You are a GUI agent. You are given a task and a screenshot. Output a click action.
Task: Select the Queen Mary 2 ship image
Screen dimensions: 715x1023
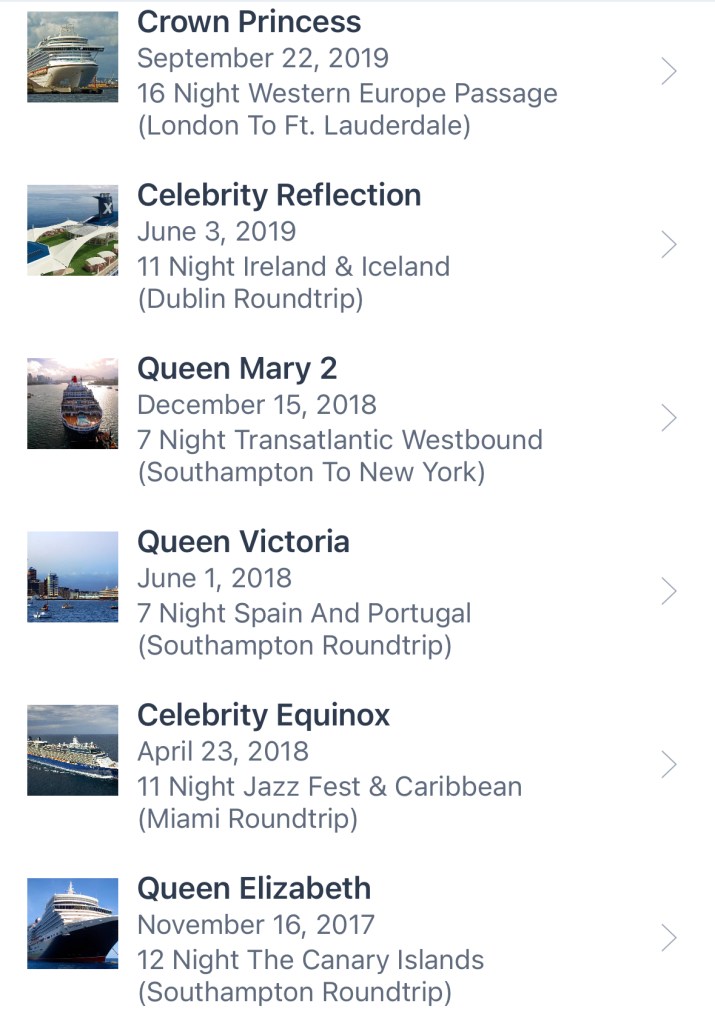click(72, 404)
